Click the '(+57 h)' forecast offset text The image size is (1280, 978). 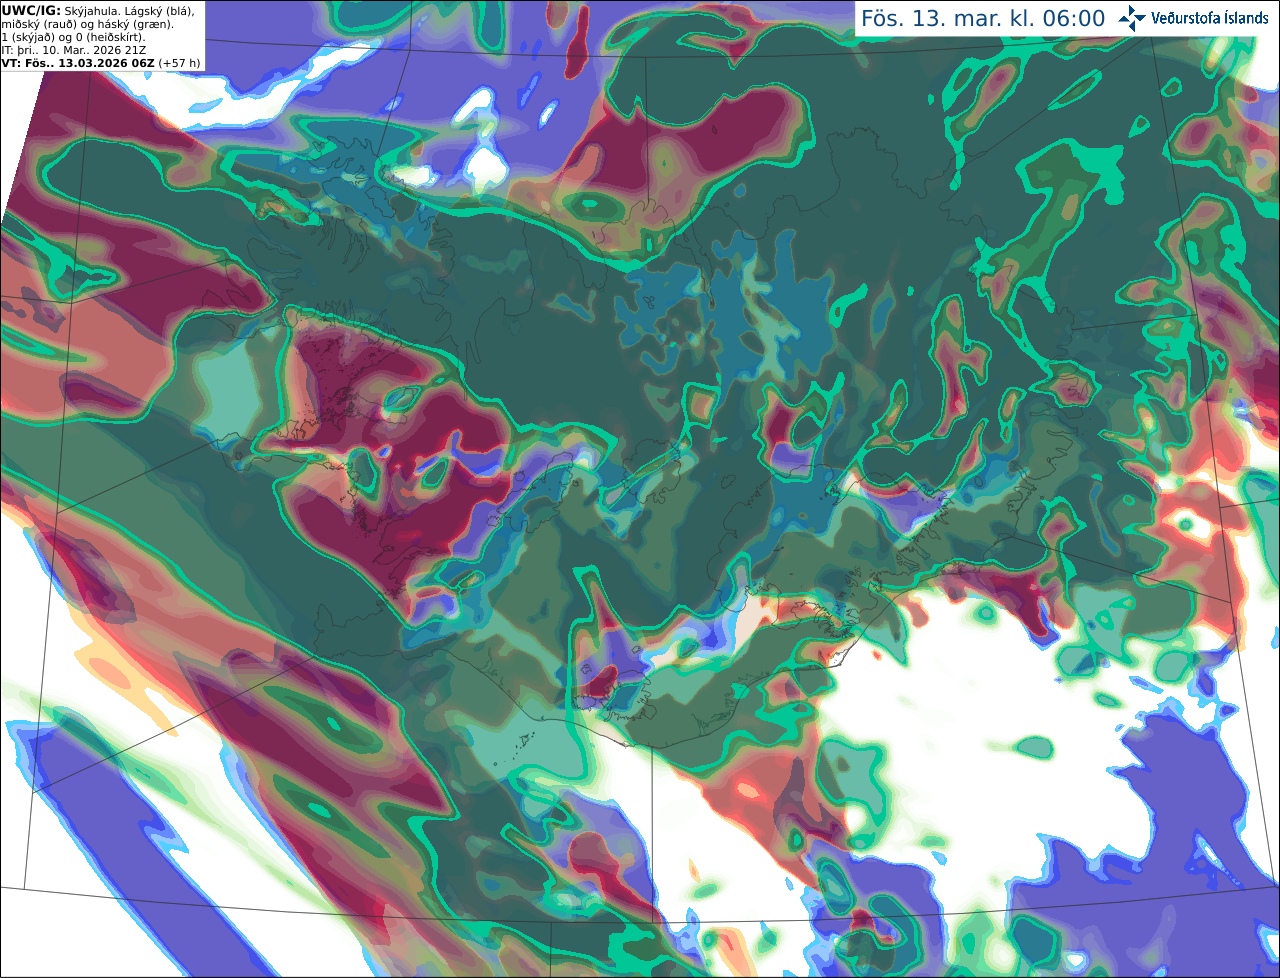(179, 63)
